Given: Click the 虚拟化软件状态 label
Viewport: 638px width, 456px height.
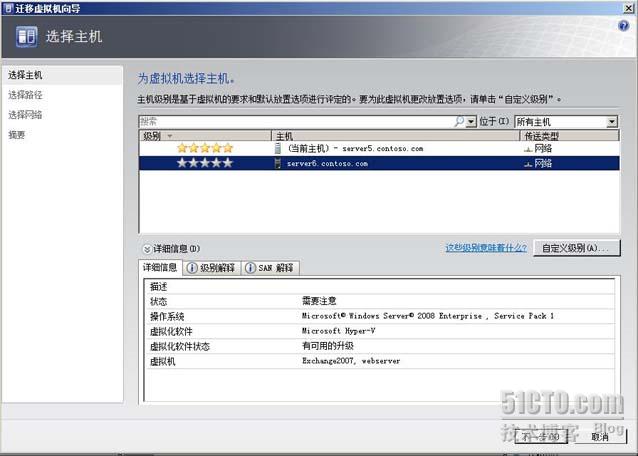Looking at the screenshot, I should [x=180, y=347].
